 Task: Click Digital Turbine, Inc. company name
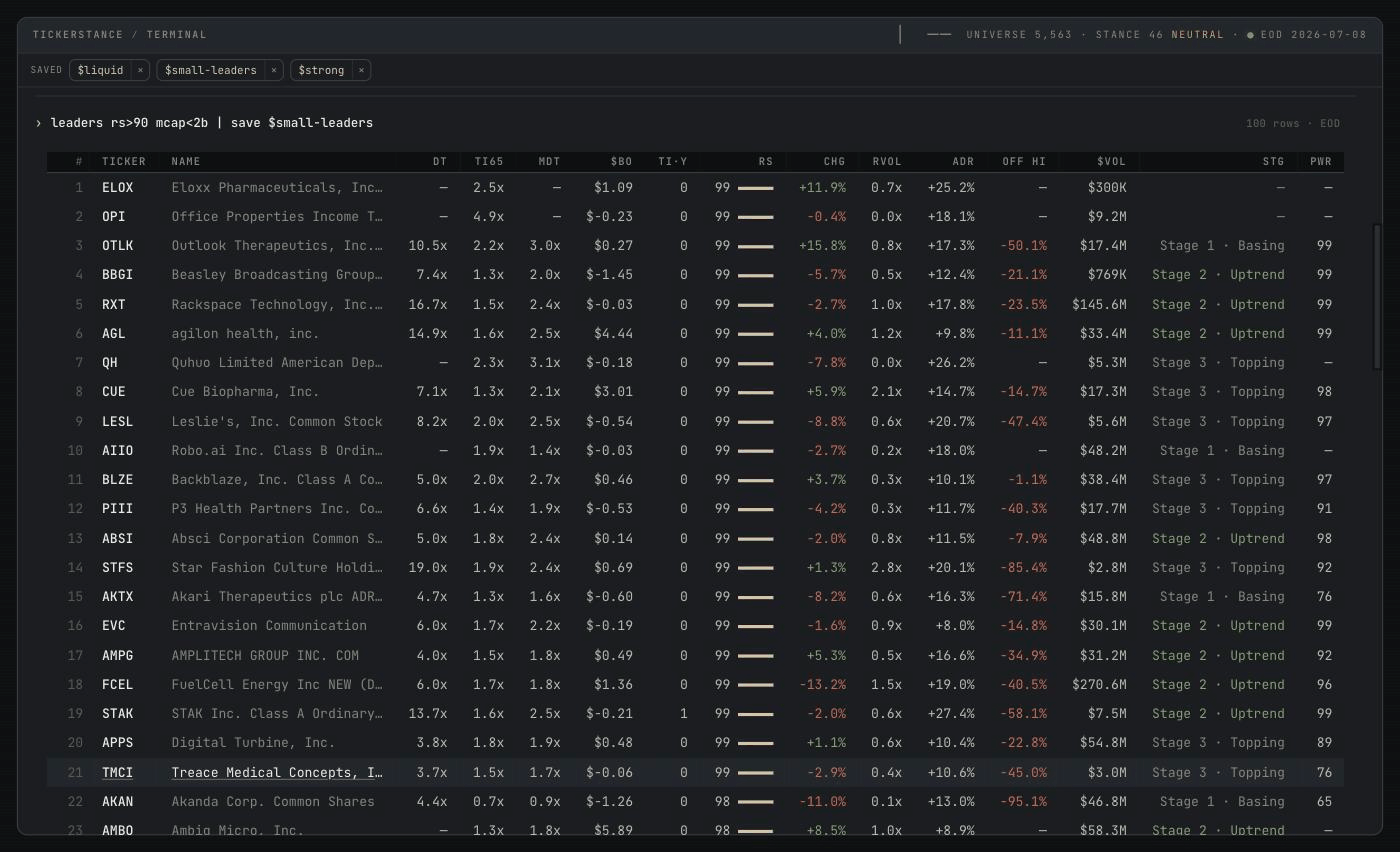pos(253,742)
